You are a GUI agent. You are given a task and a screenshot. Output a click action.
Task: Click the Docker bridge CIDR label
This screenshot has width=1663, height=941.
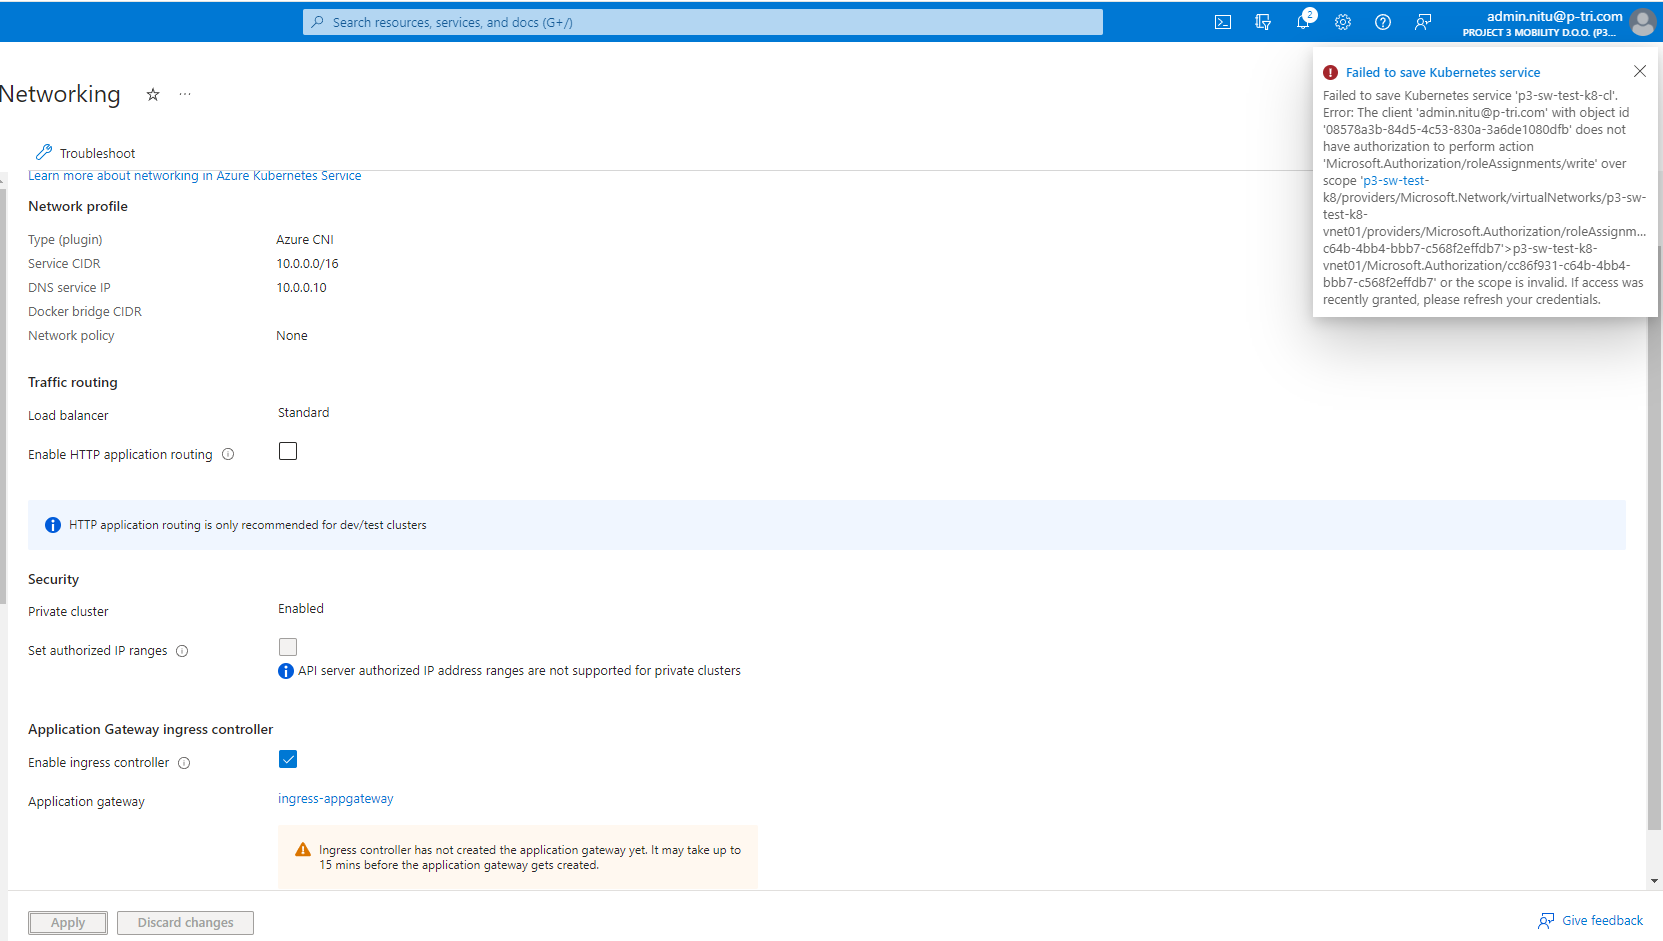[x=85, y=312]
